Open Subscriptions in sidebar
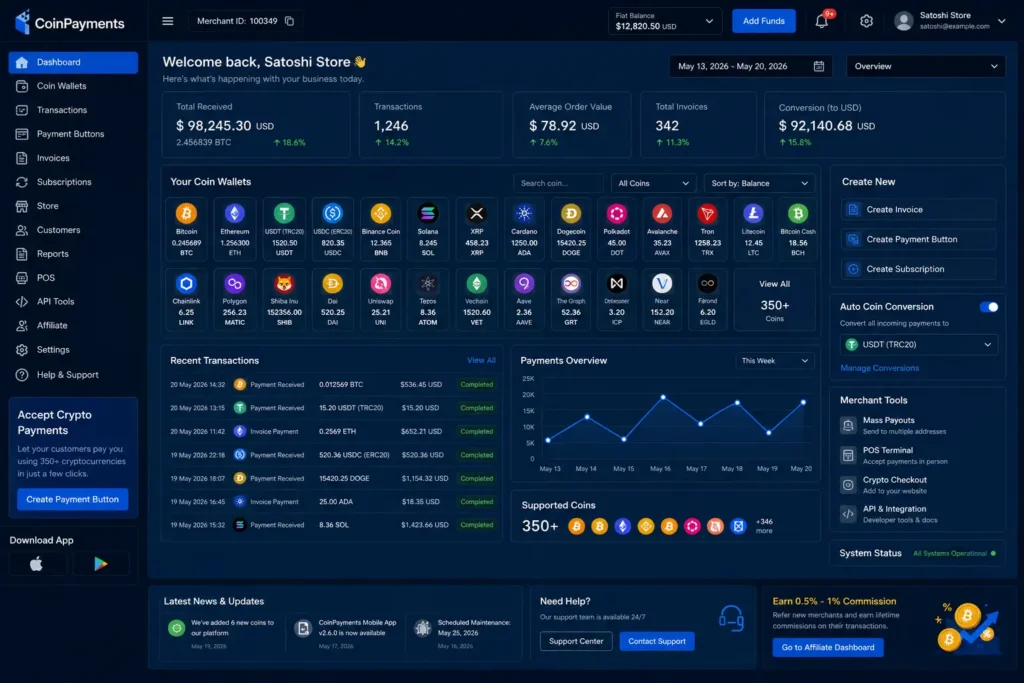The height and width of the screenshot is (683, 1024). [73, 182]
